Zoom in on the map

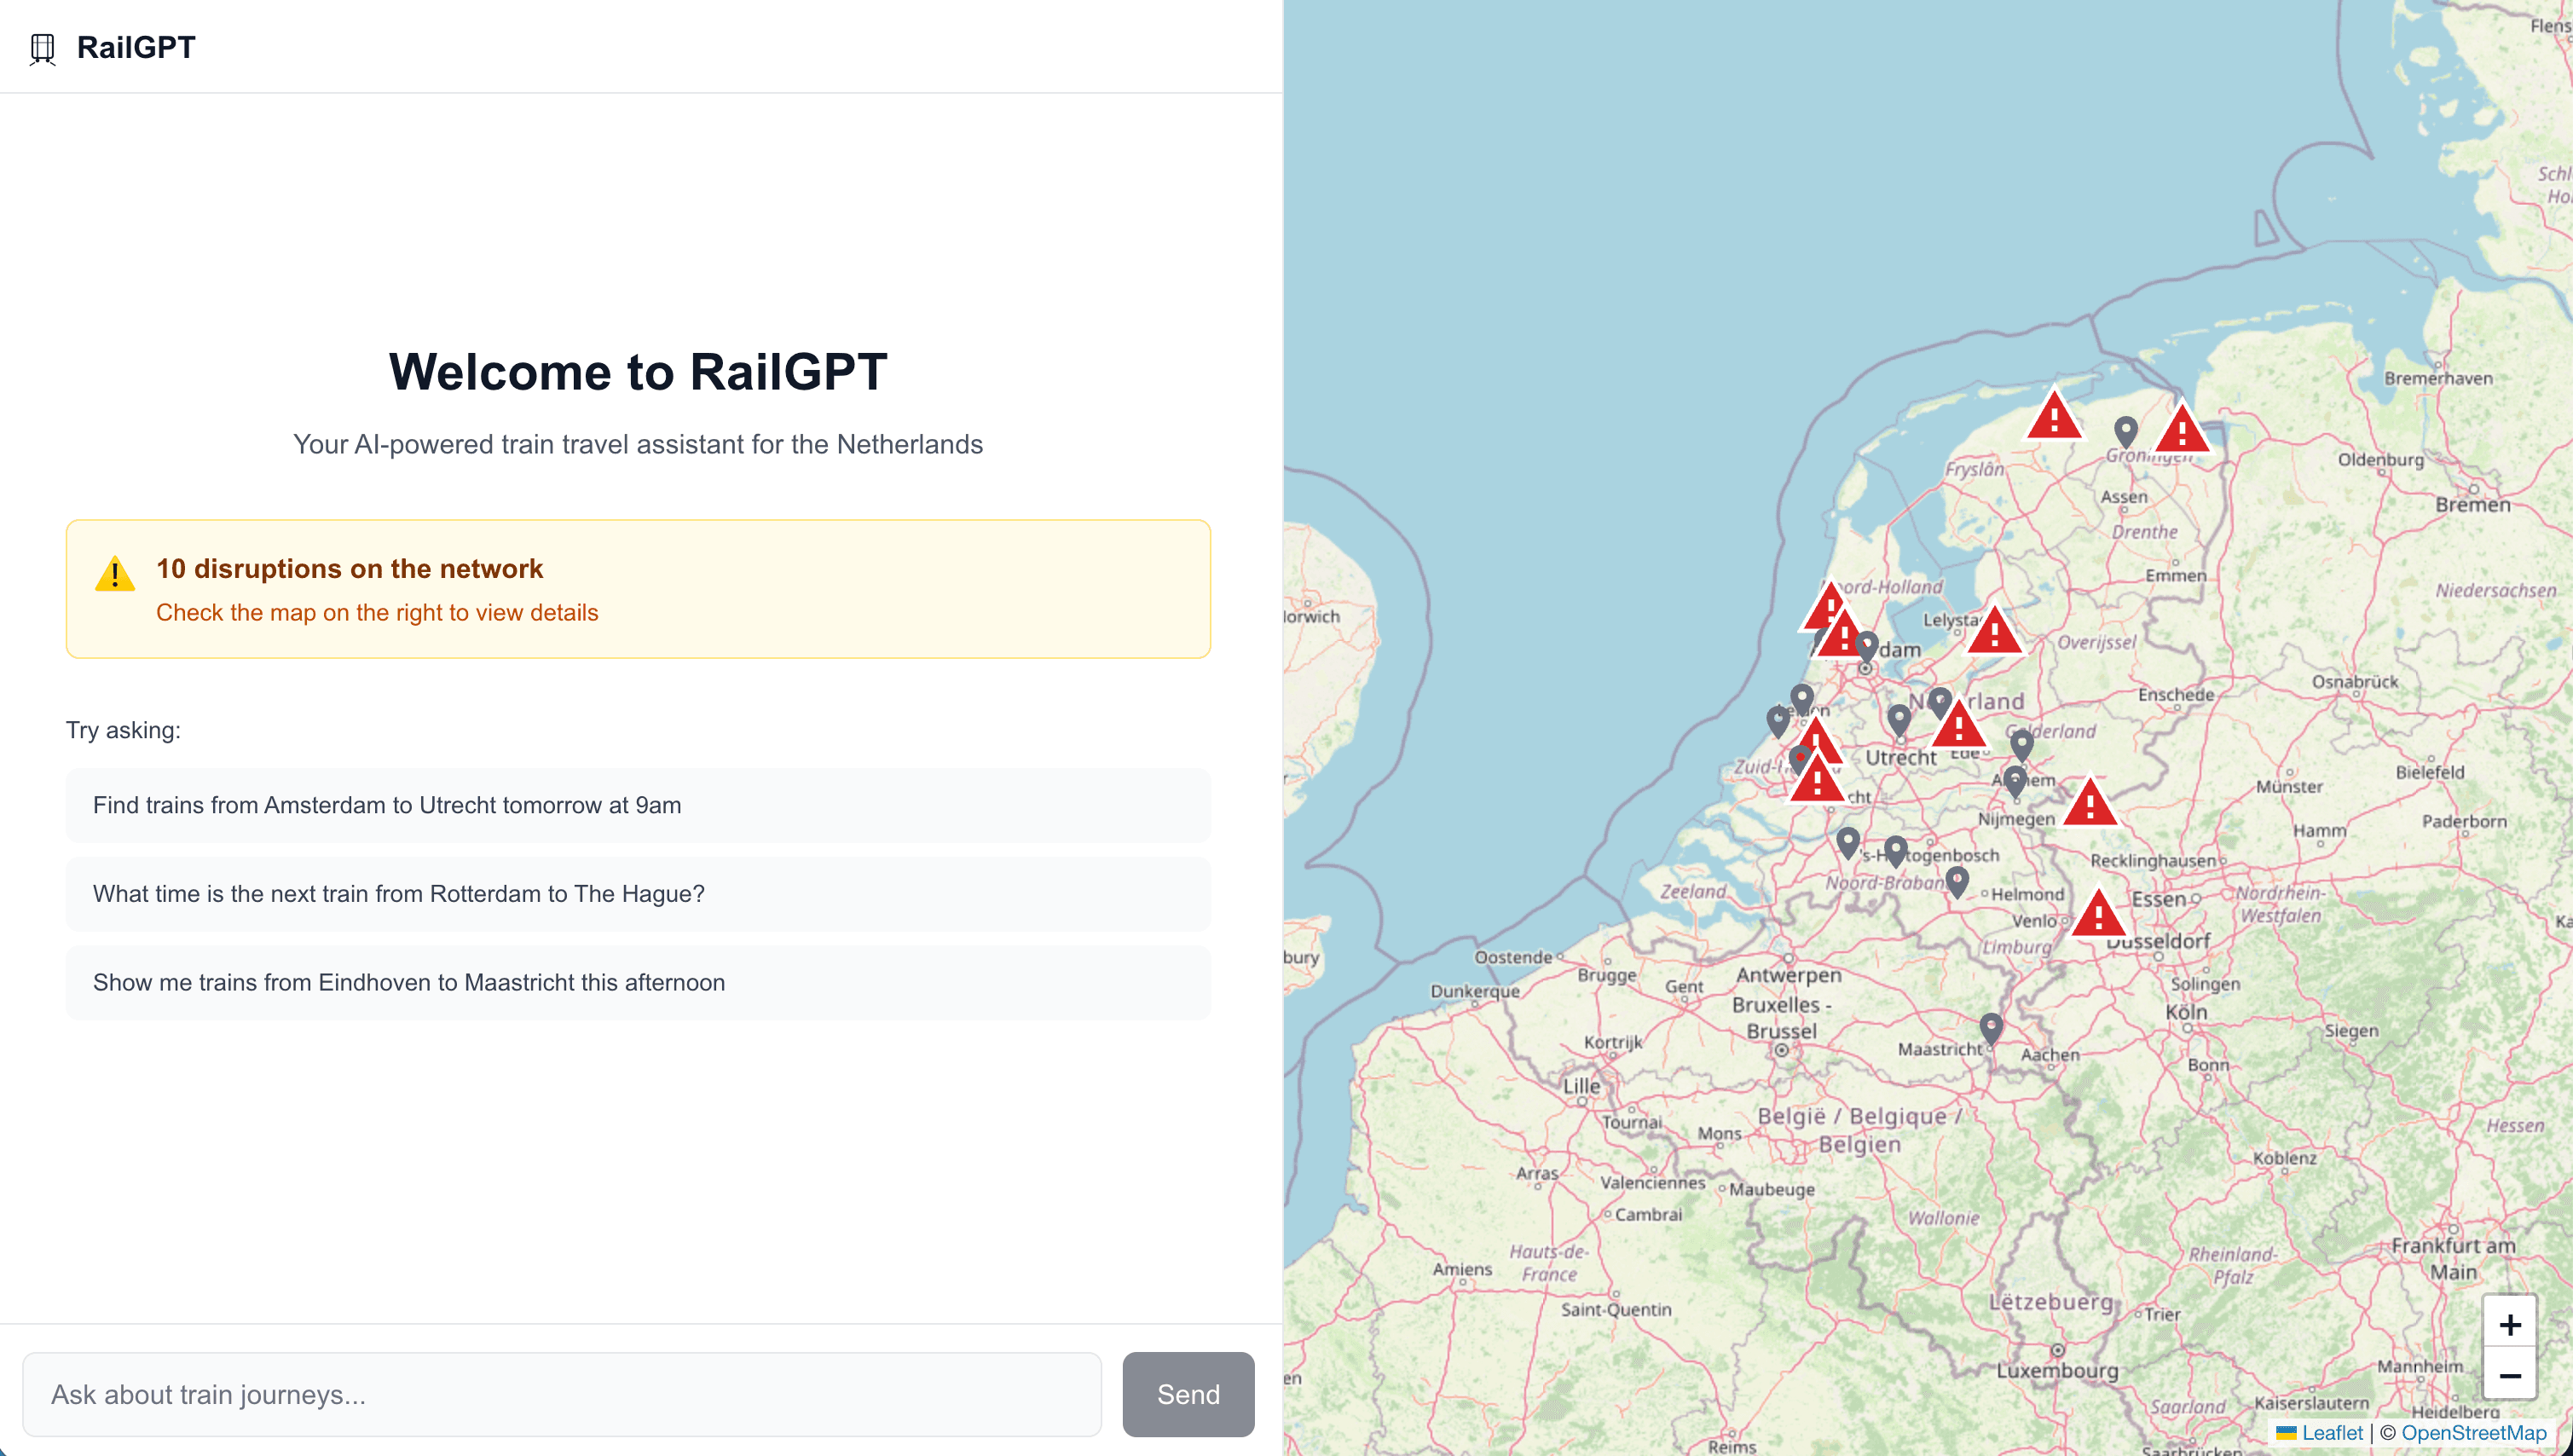pyautogui.click(x=2509, y=1325)
